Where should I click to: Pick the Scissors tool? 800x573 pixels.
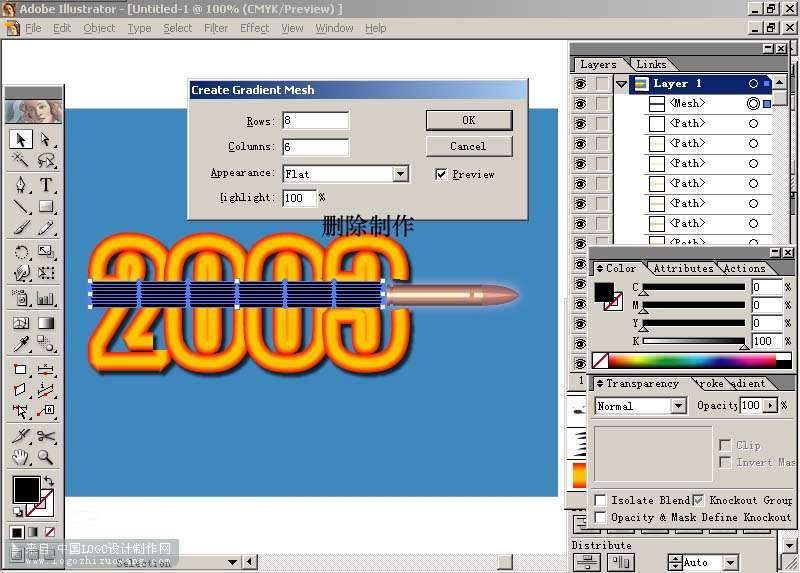(46, 436)
